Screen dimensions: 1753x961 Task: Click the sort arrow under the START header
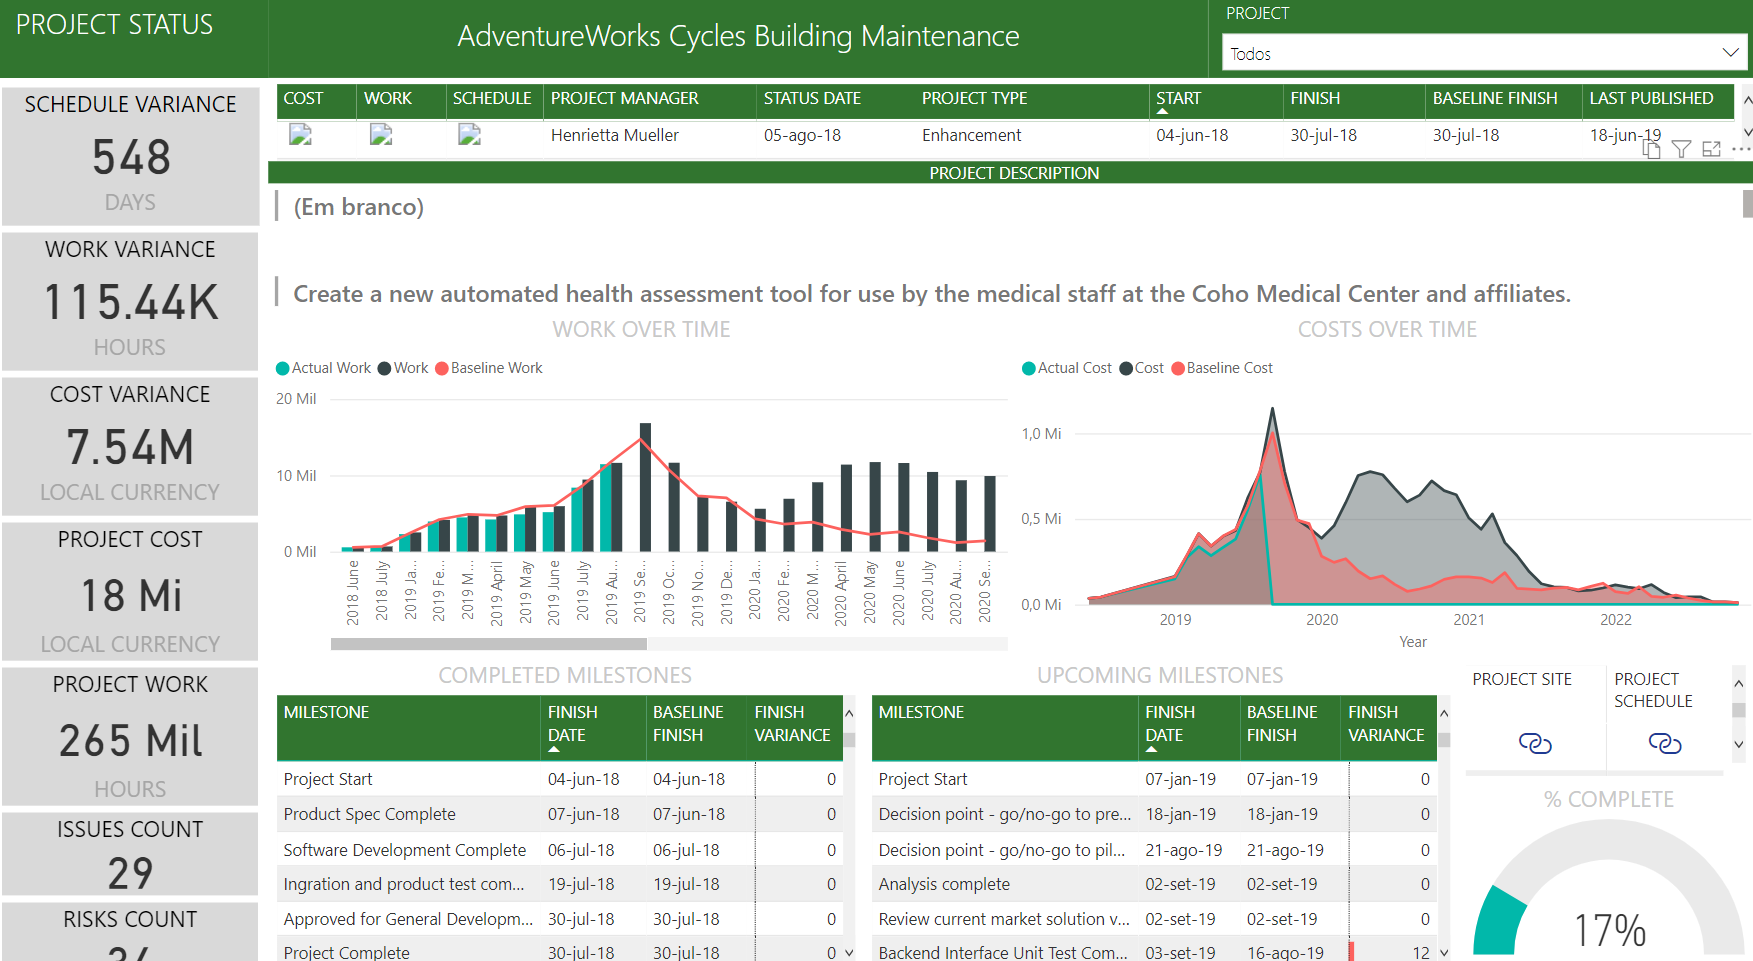pos(1162,112)
